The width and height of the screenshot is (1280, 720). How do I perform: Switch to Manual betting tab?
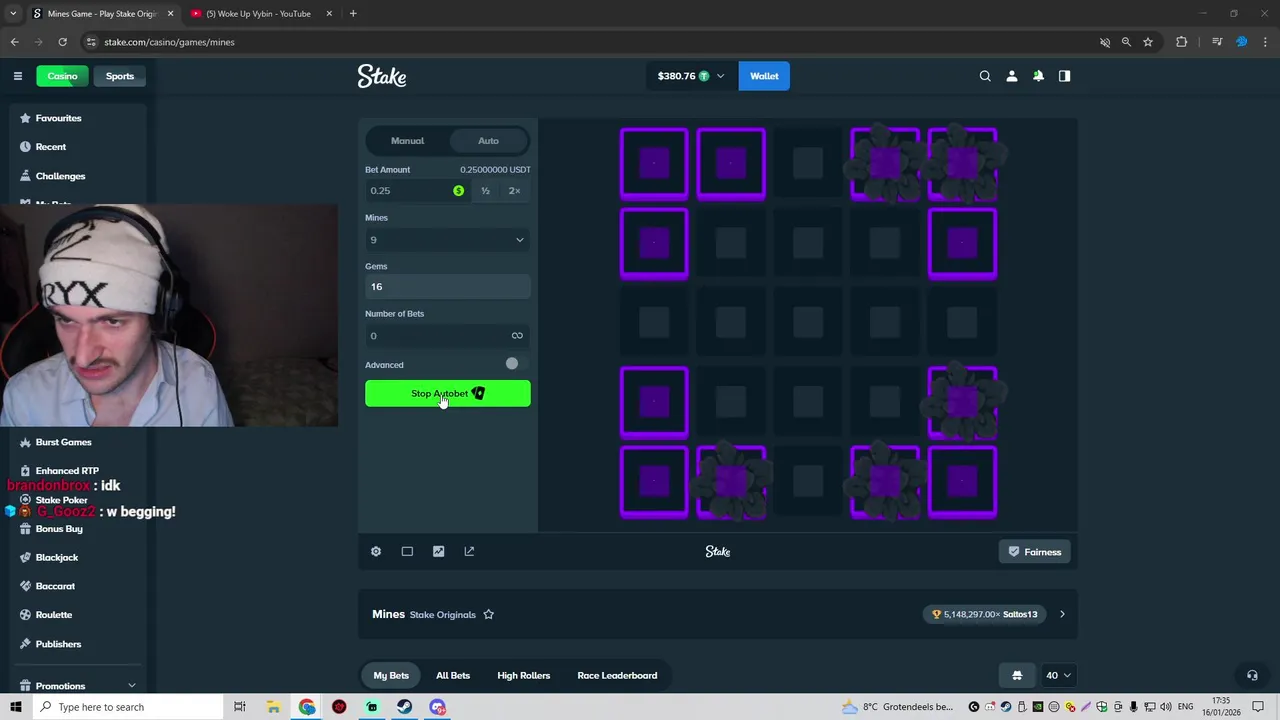pyautogui.click(x=407, y=141)
